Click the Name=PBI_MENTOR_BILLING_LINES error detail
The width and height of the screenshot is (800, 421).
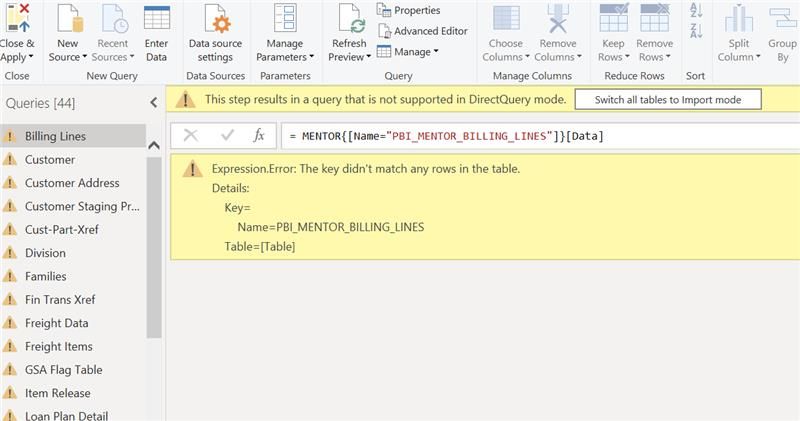point(331,228)
